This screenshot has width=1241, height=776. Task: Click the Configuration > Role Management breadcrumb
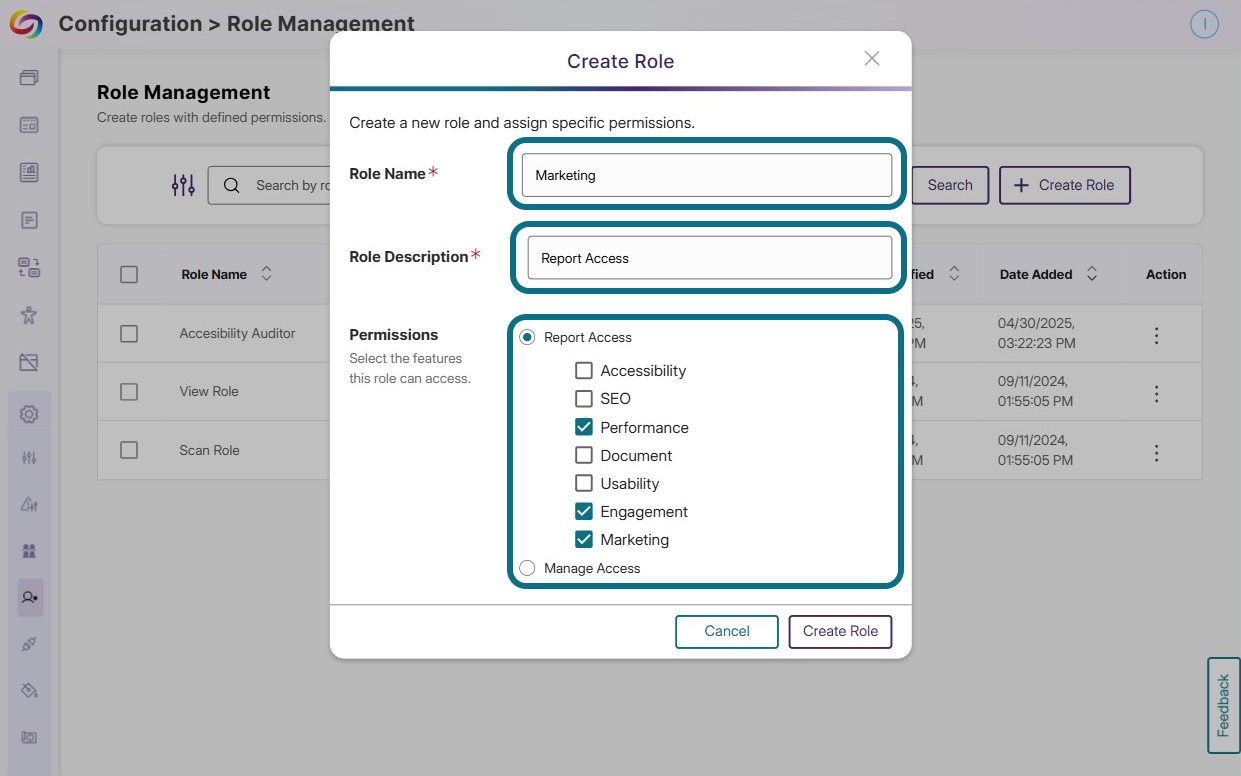click(x=236, y=24)
